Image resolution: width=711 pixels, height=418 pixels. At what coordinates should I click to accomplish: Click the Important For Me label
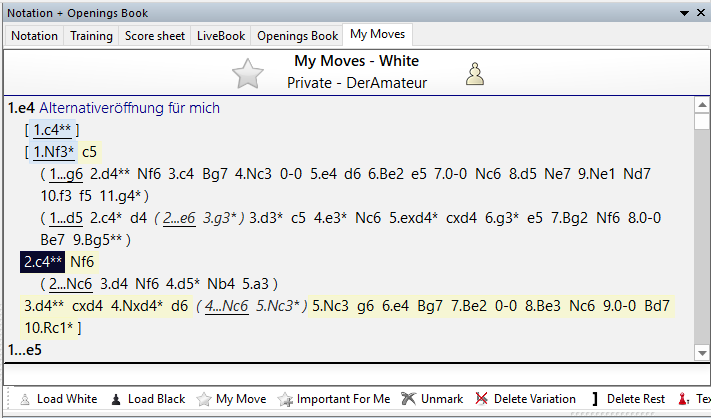point(343,399)
